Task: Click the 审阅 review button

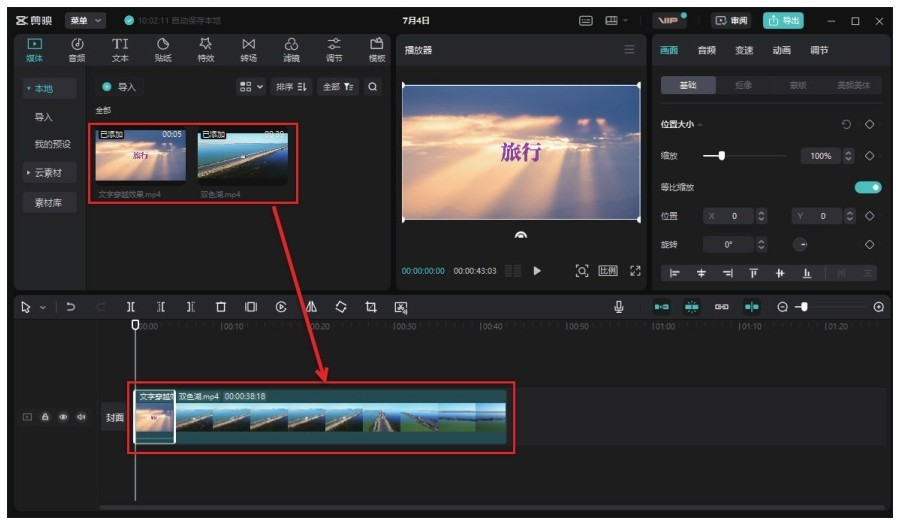Action: [730, 21]
